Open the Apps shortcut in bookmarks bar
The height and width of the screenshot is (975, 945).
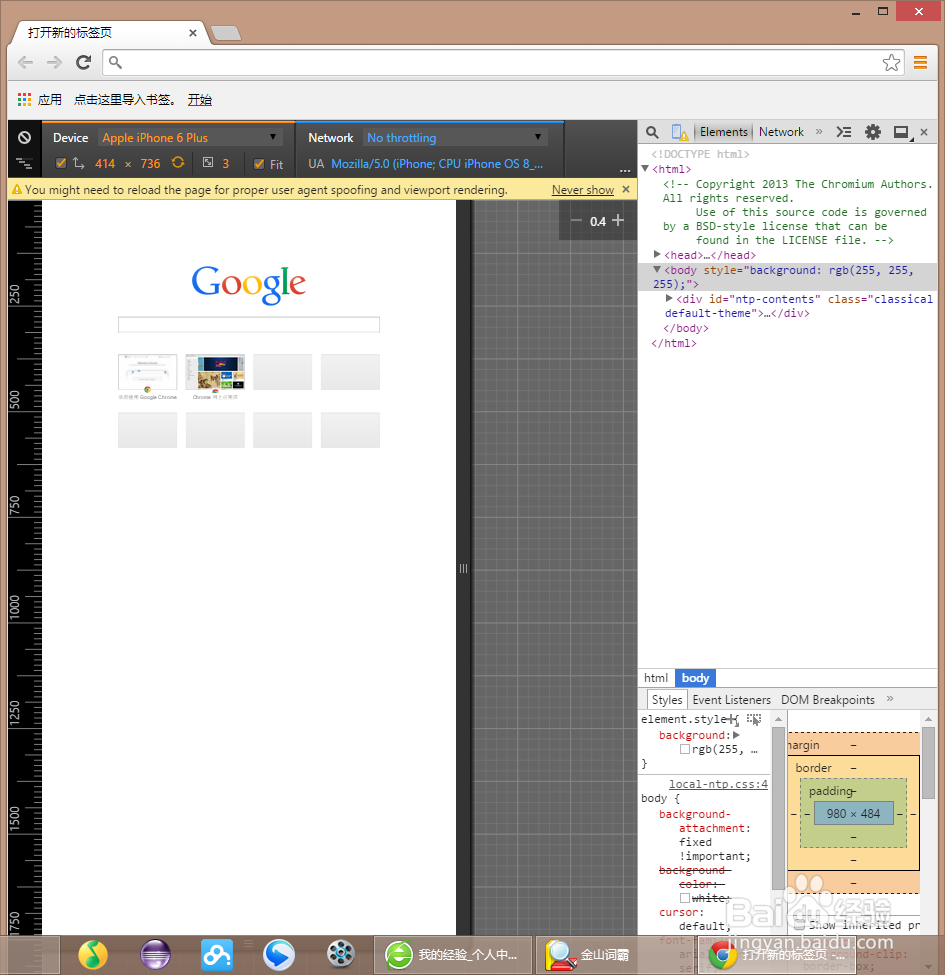coord(40,99)
